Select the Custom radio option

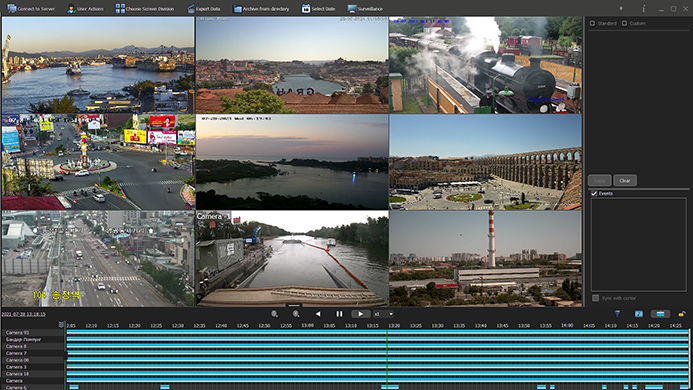point(633,23)
